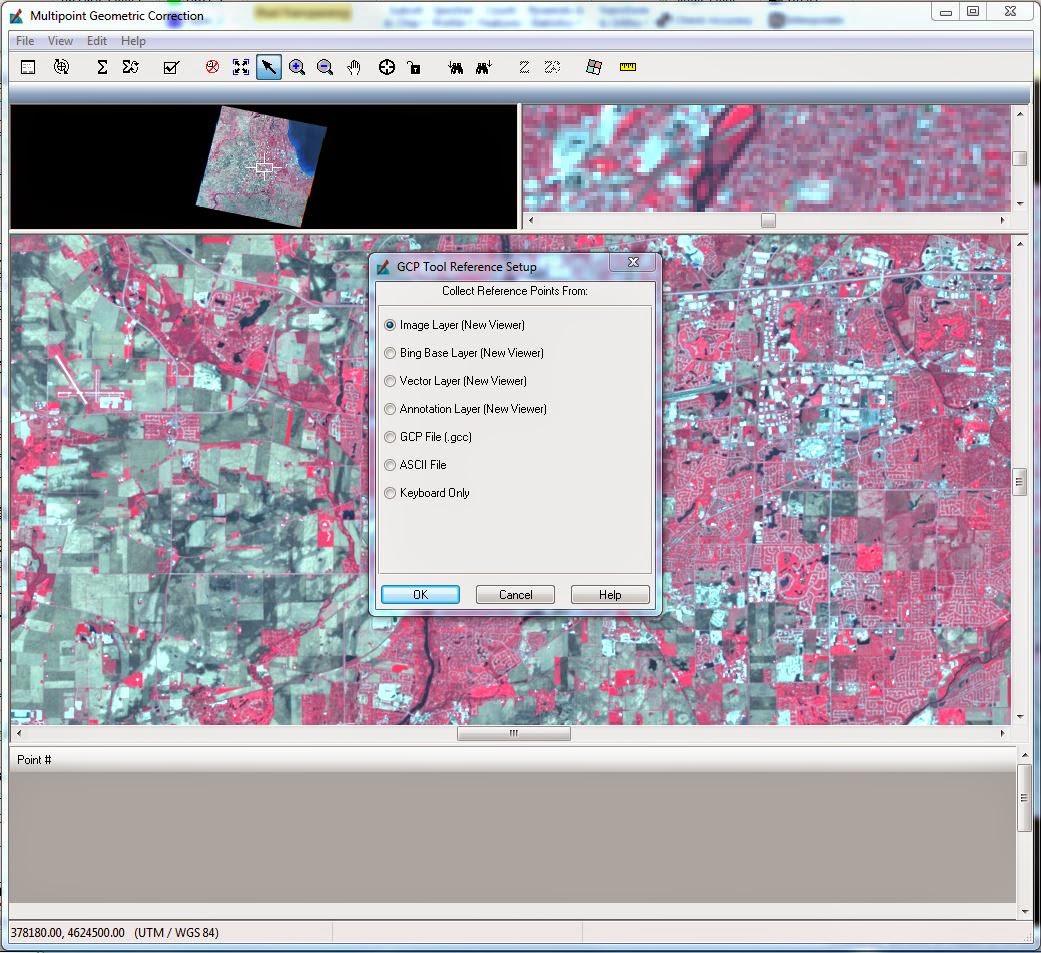Open the geometric model properties icon
1041x953 pixels.
pos(28,67)
